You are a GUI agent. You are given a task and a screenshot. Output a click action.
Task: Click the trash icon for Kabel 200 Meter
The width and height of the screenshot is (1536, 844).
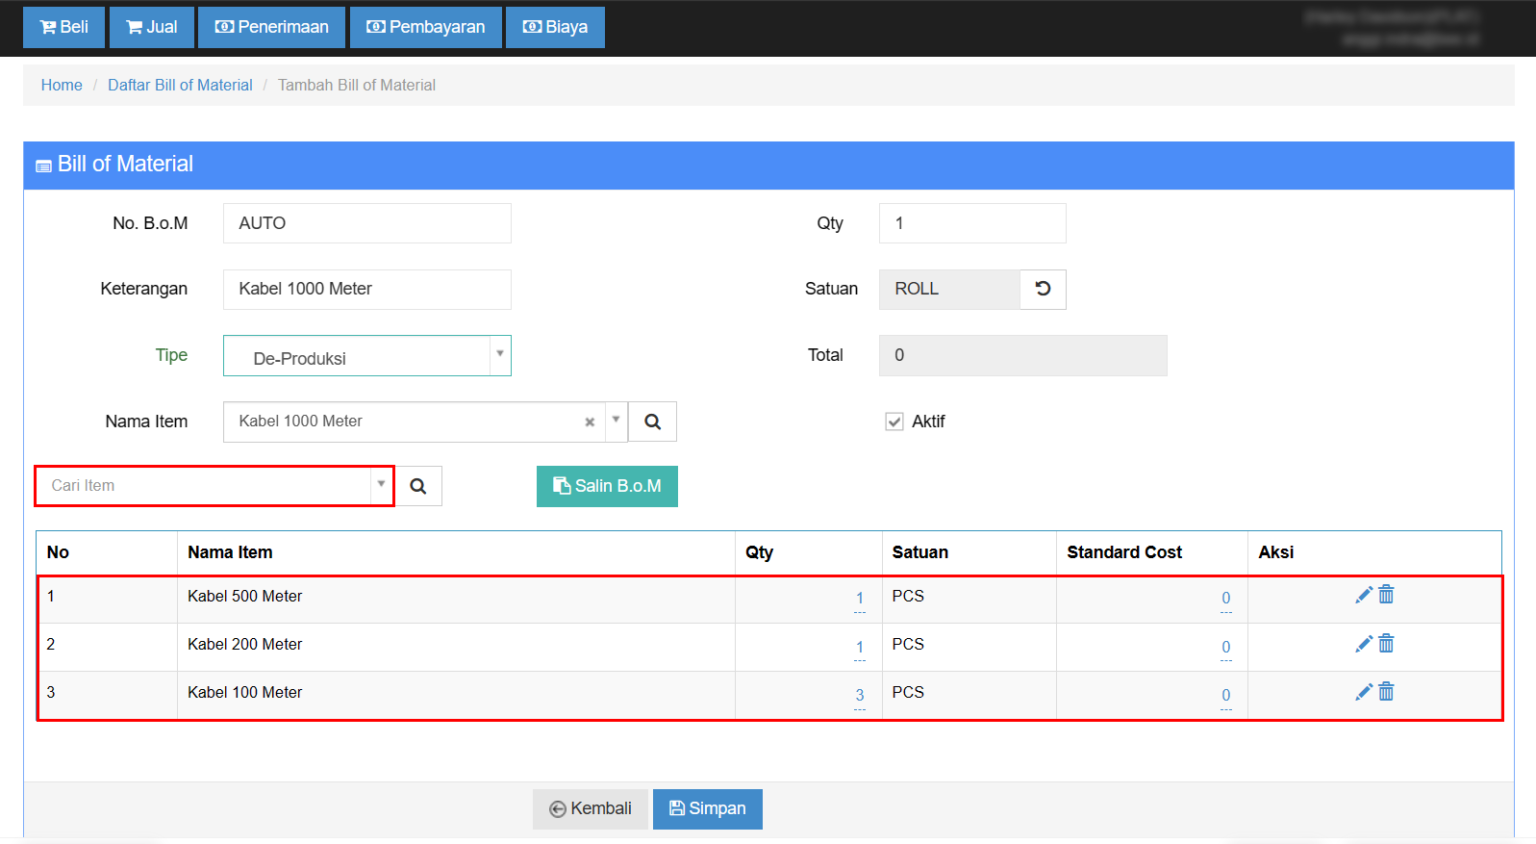tap(1386, 643)
